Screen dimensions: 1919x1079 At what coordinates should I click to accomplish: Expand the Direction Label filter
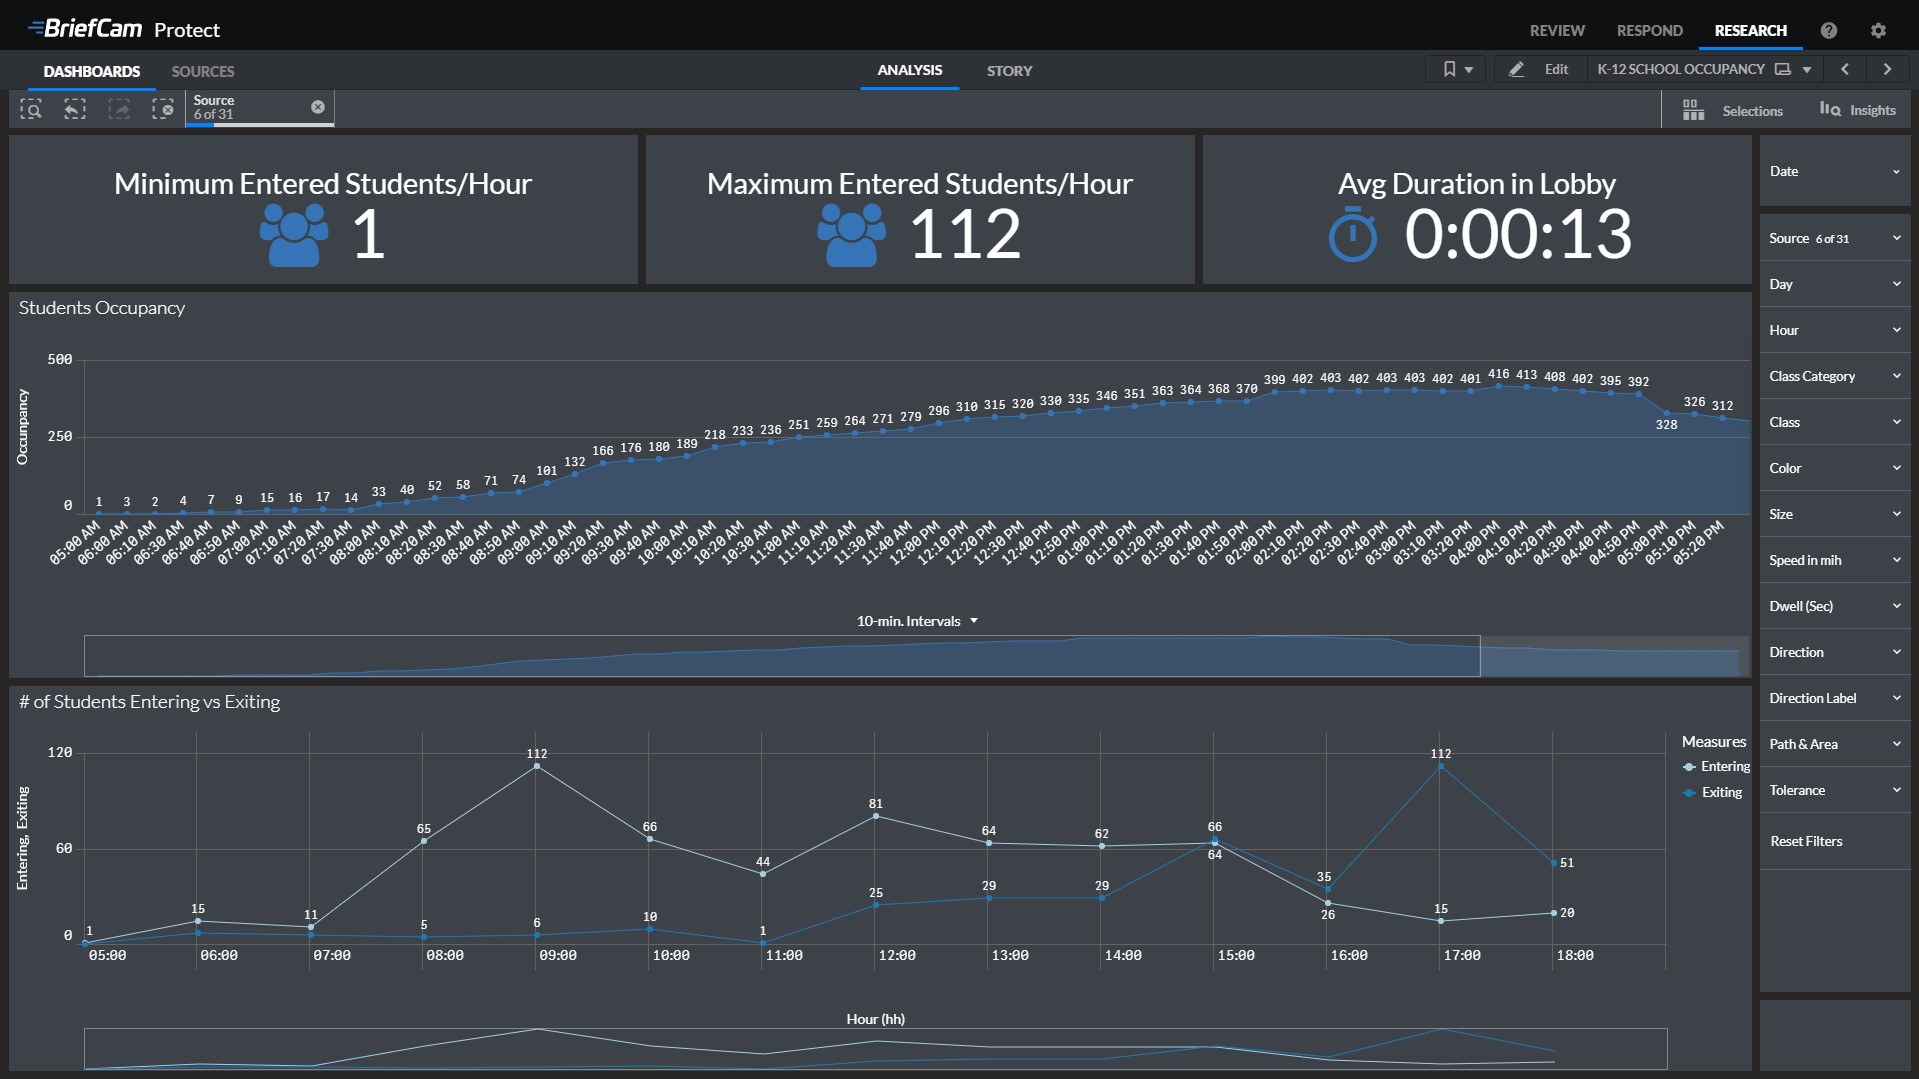(1835, 698)
